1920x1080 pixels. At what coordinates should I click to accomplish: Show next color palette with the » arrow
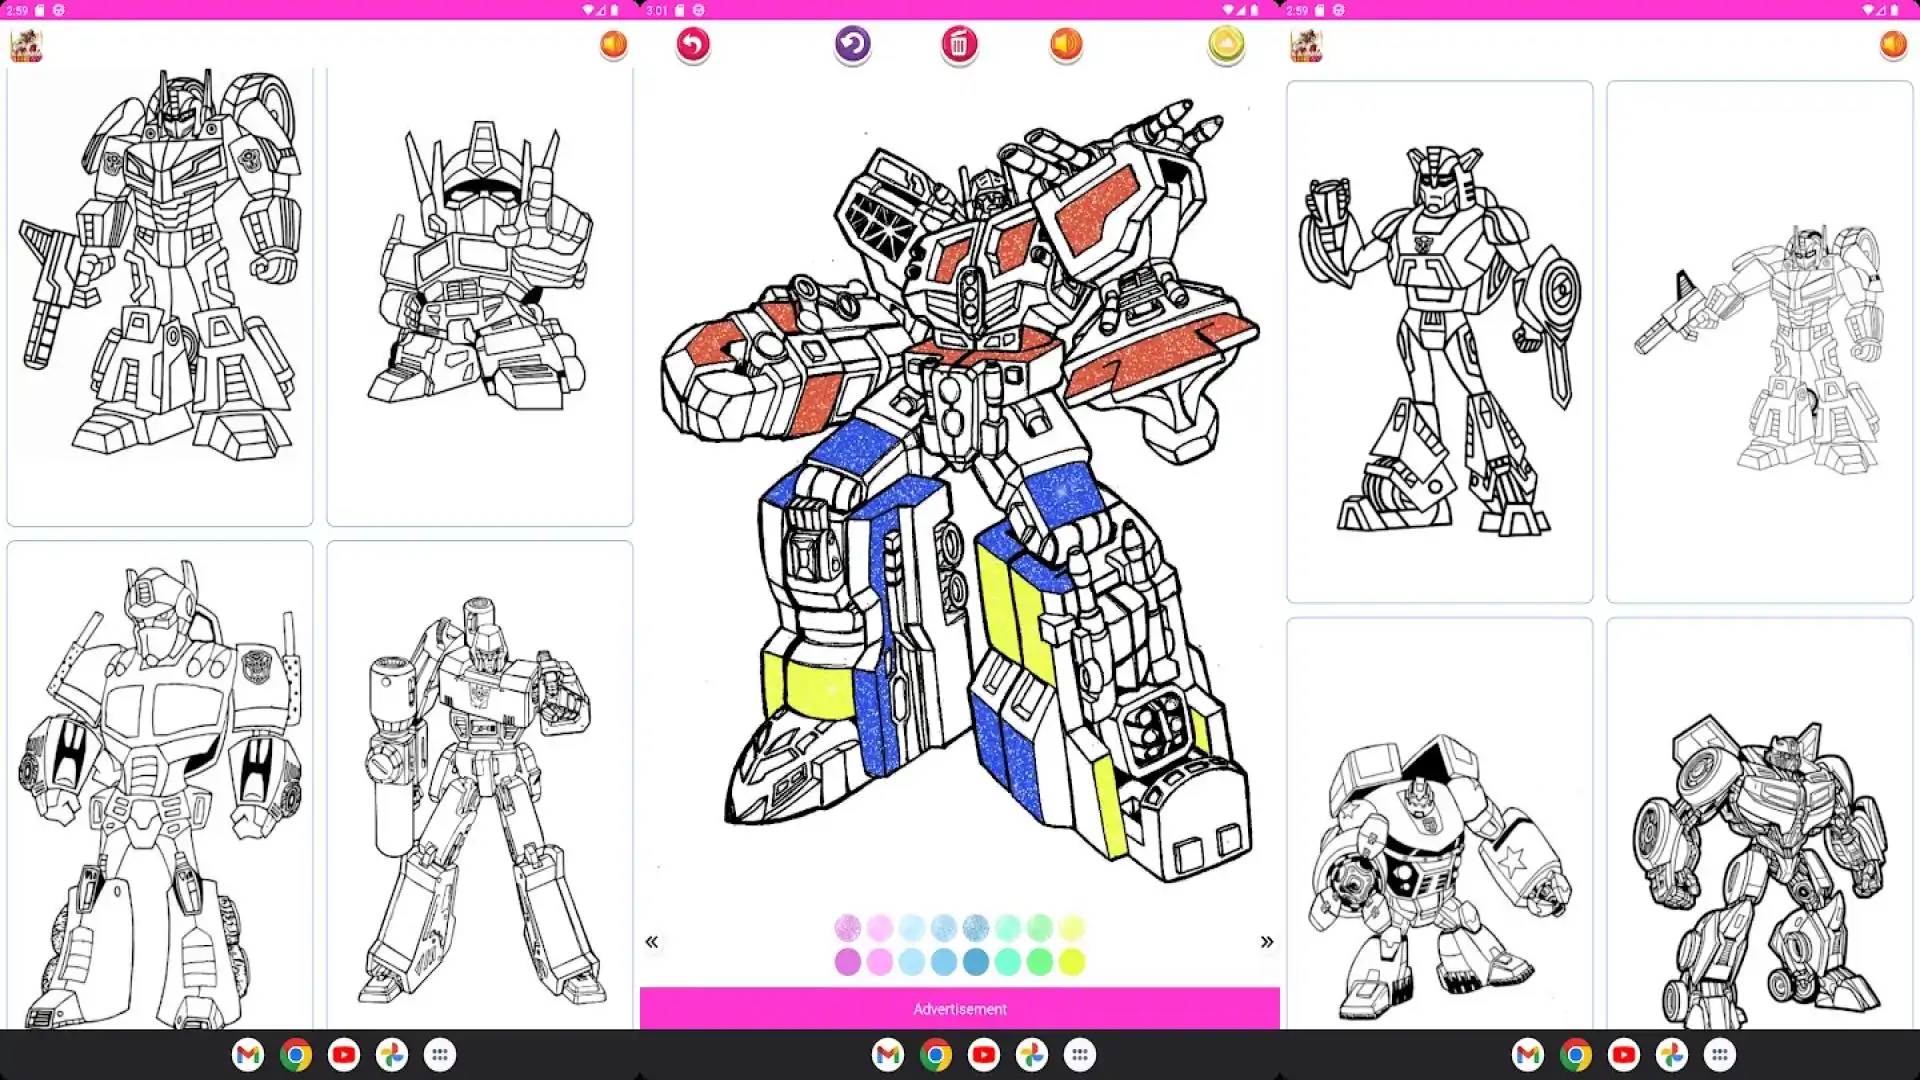[x=1267, y=942]
